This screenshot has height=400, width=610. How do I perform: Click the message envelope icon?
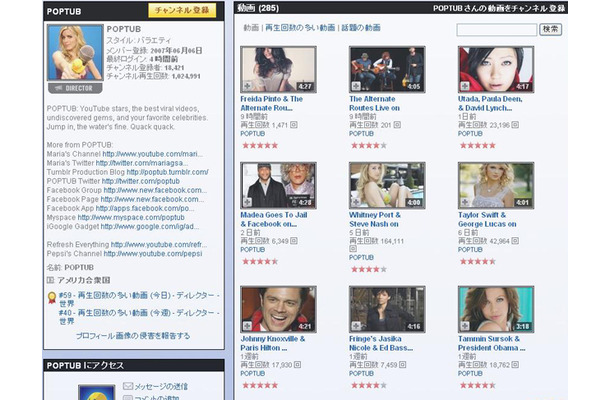[128, 386]
